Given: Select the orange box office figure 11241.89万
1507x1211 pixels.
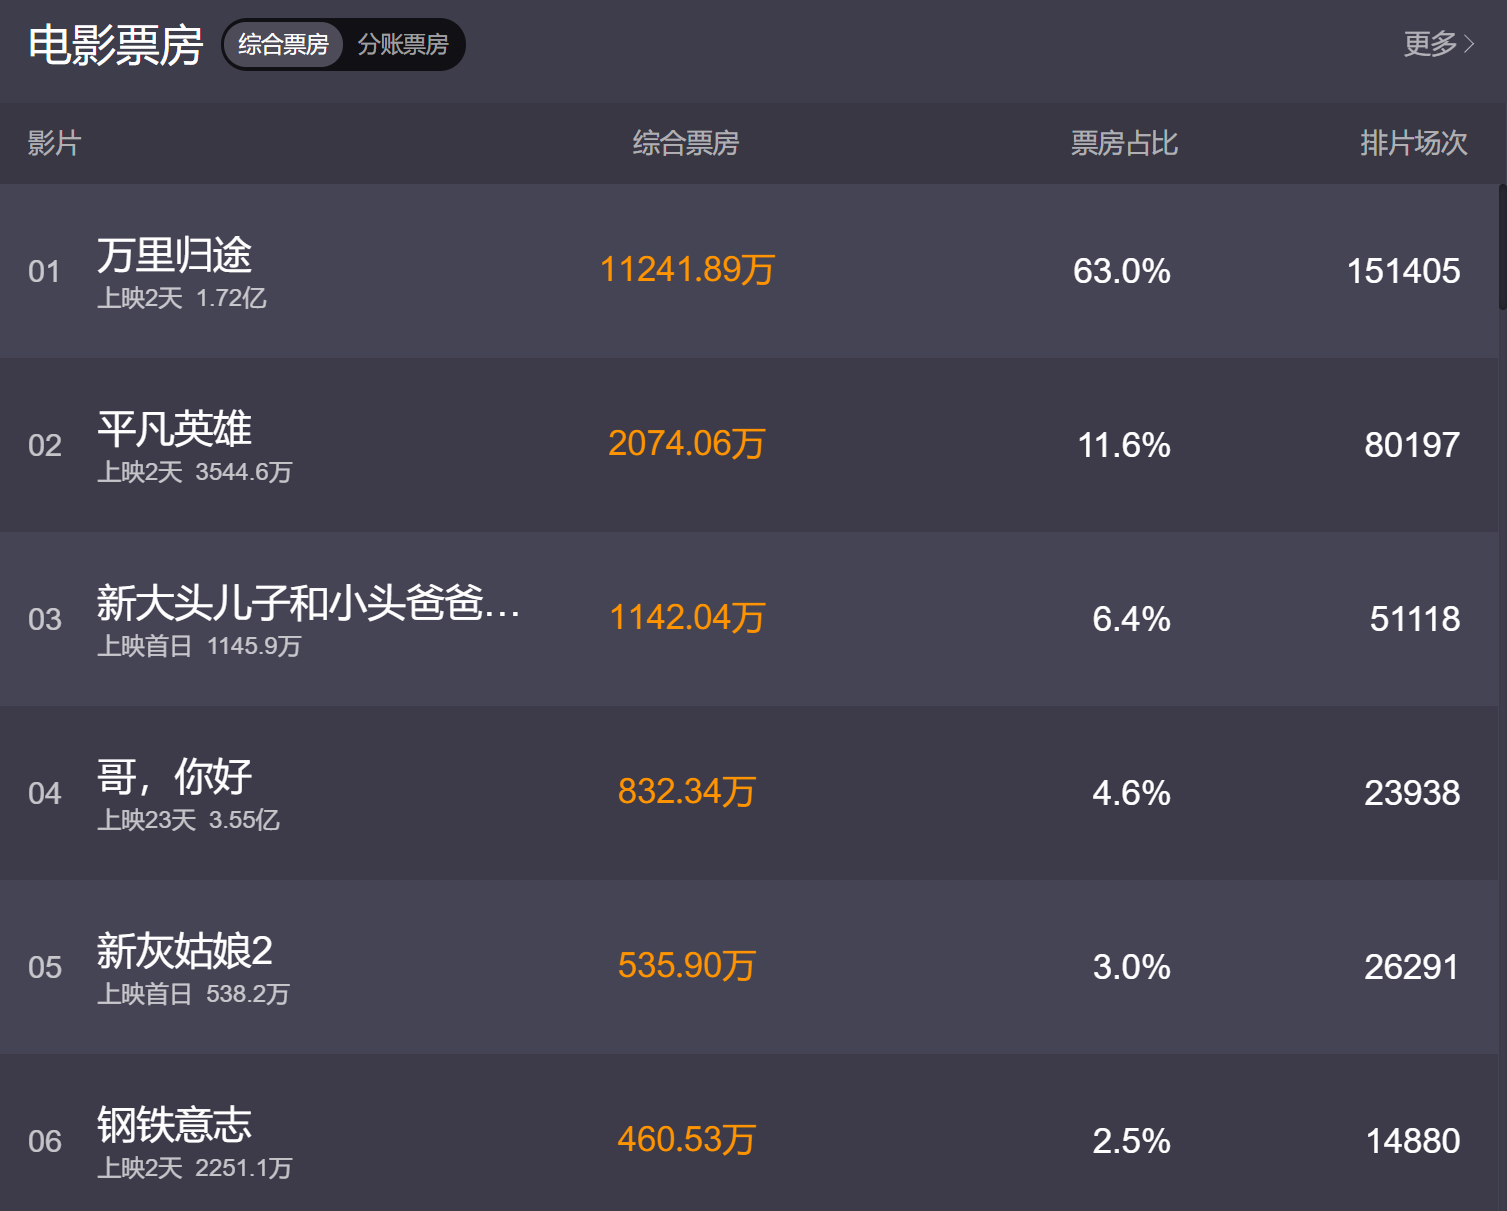Looking at the screenshot, I should click(x=686, y=270).
